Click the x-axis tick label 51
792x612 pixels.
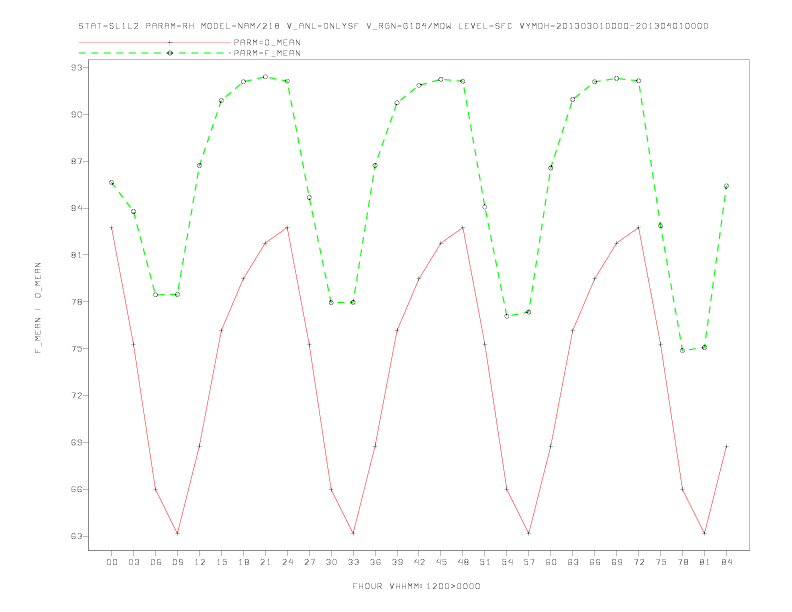click(x=485, y=562)
